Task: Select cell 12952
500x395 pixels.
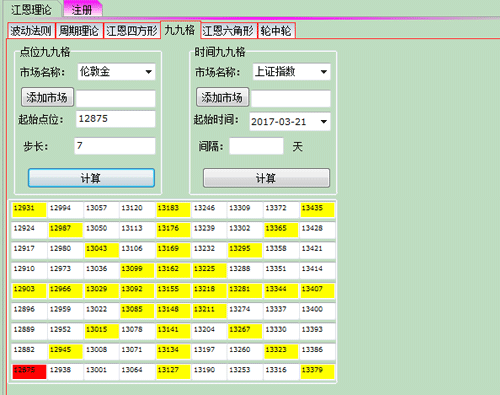Action: (x=65, y=331)
